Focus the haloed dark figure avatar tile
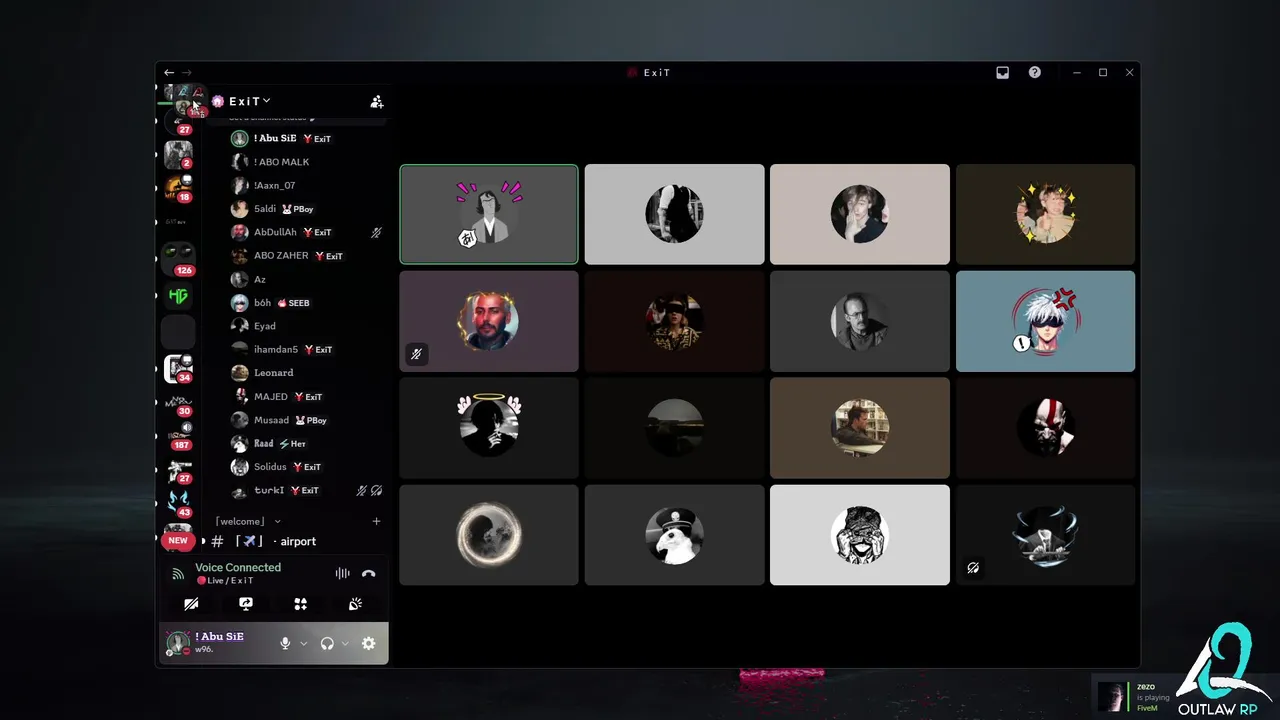 pyautogui.click(x=489, y=428)
